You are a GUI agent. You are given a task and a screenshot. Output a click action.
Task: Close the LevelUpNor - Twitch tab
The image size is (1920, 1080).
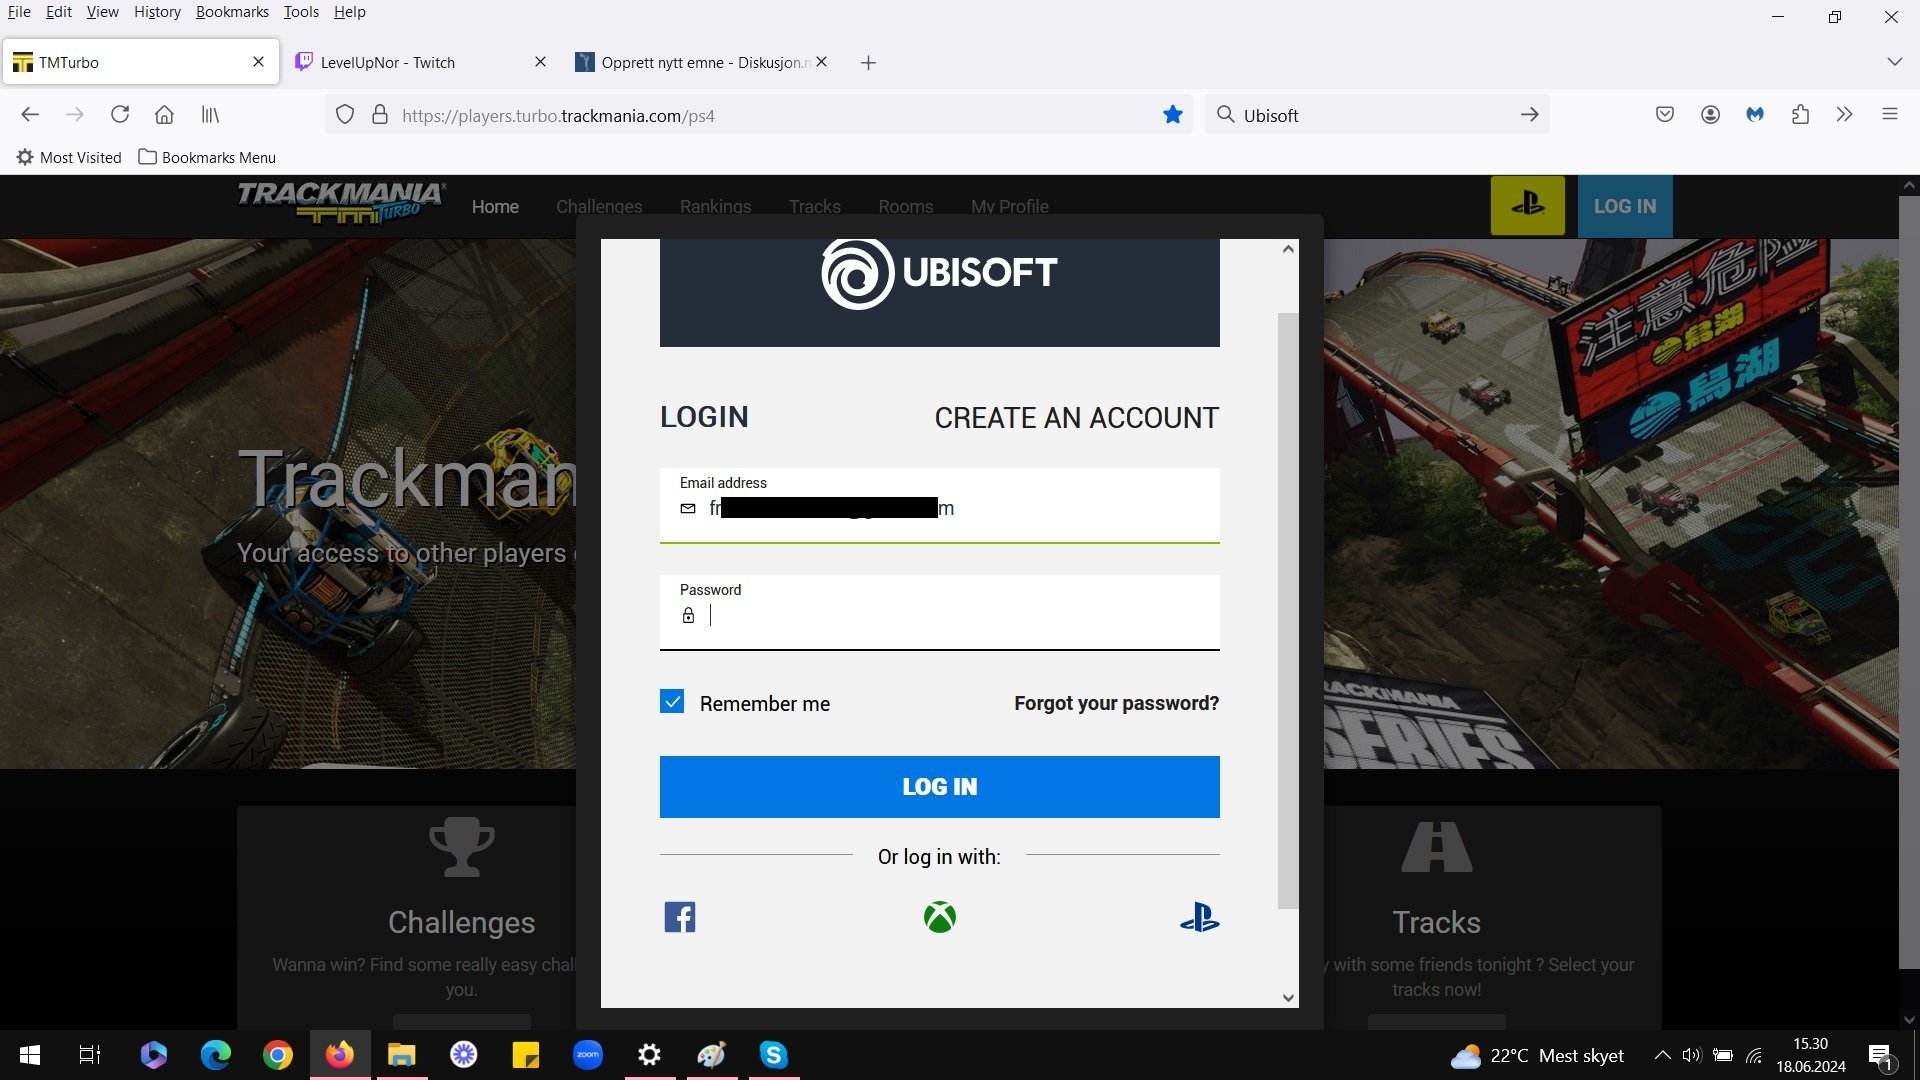point(540,62)
